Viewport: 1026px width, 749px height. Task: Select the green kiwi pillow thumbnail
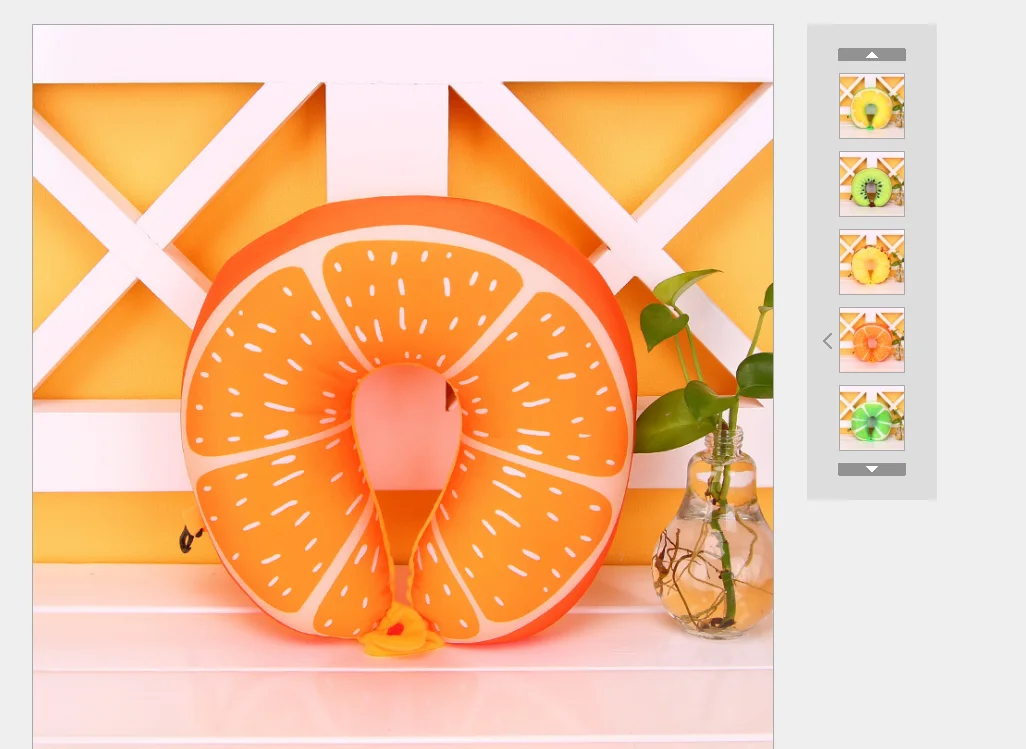tap(872, 184)
